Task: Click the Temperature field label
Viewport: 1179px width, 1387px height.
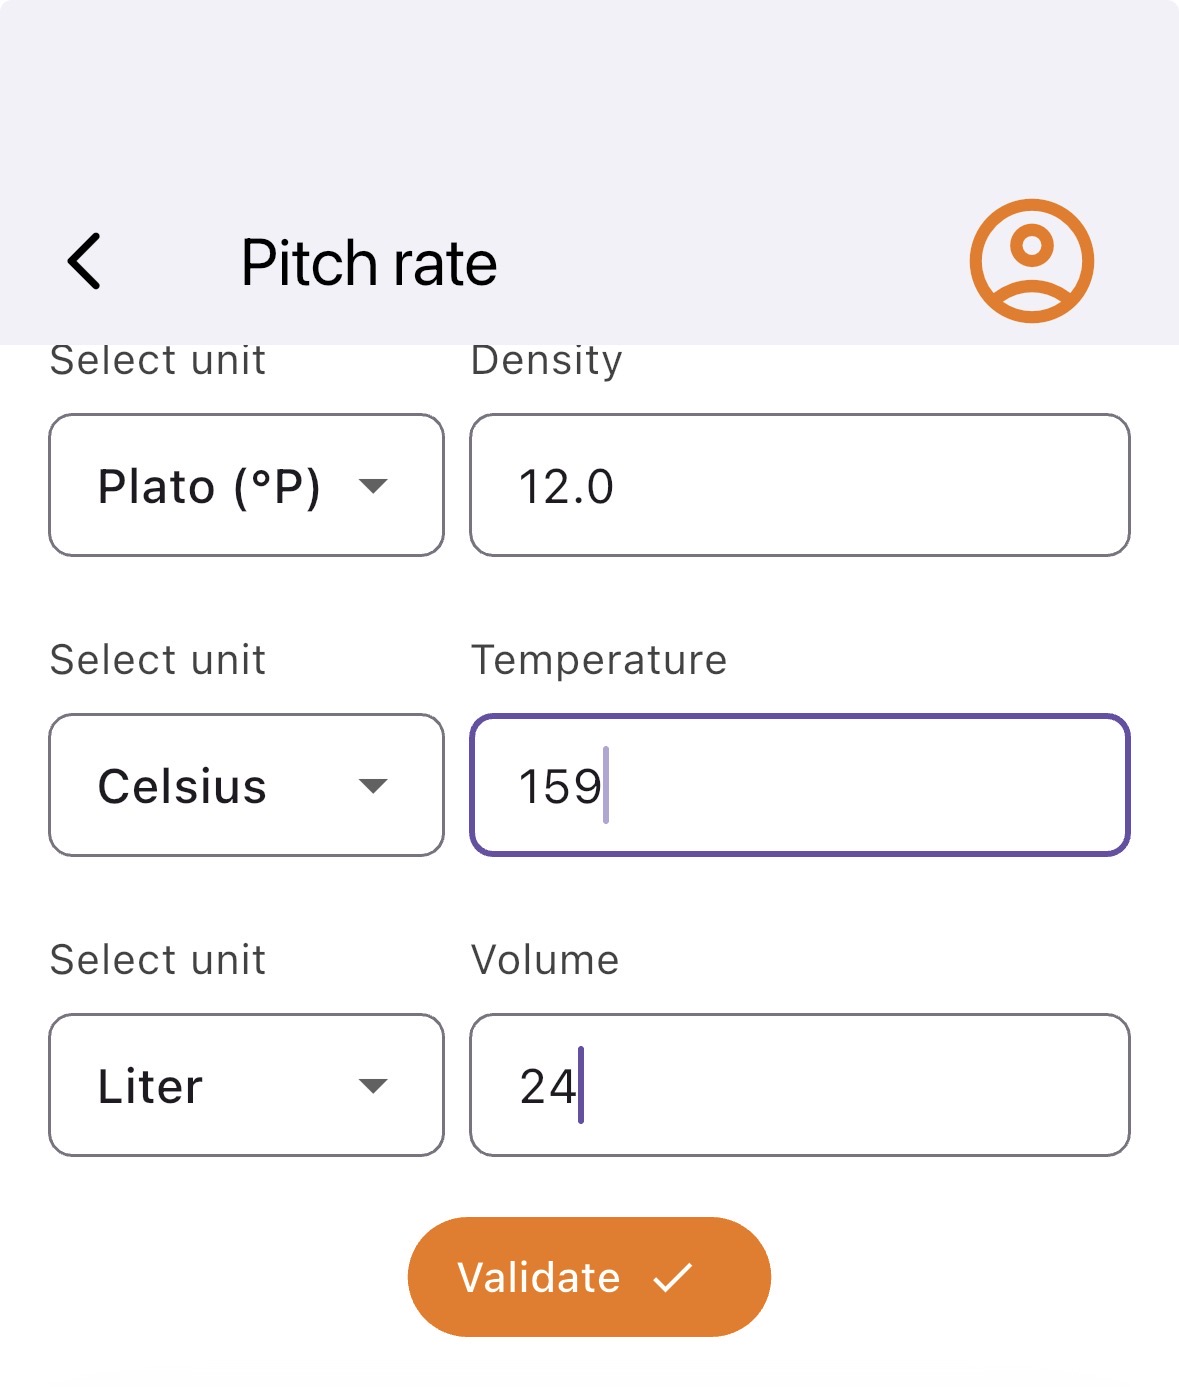Action: coord(598,660)
